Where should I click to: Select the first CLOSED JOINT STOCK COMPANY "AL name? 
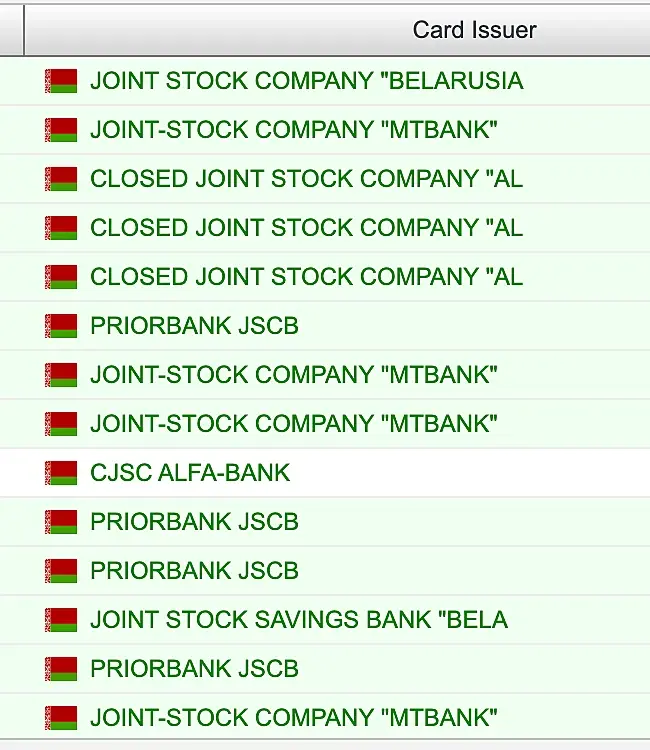tap(306, 179)
